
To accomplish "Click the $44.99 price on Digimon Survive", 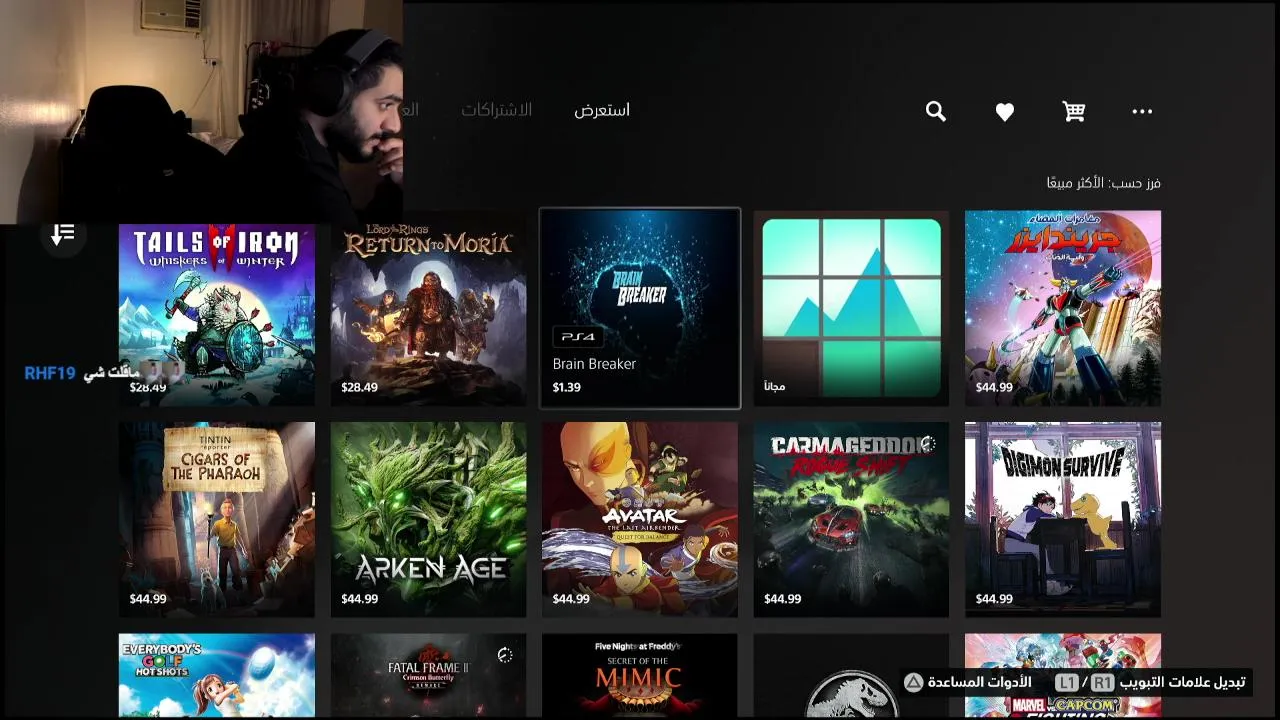I will (994, 599).
